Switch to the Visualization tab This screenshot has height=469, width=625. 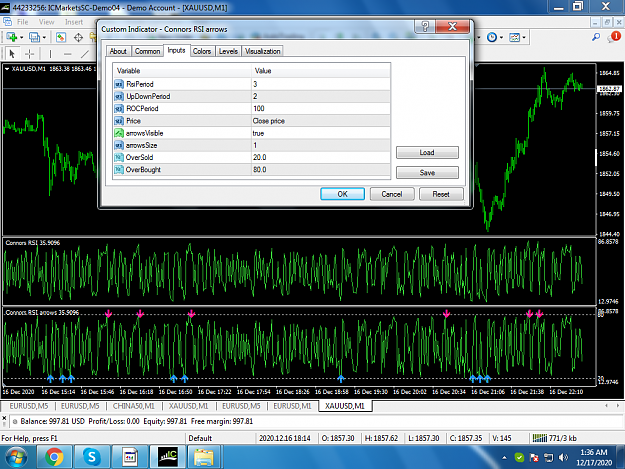coord(262,51)
